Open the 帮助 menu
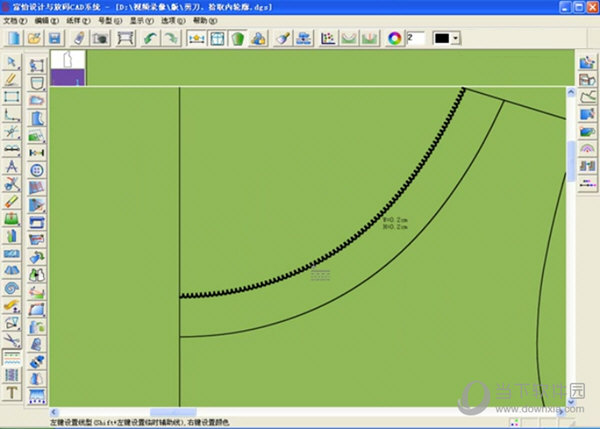The height and width of the screenshot is (429, 600). tap(203, 20)
